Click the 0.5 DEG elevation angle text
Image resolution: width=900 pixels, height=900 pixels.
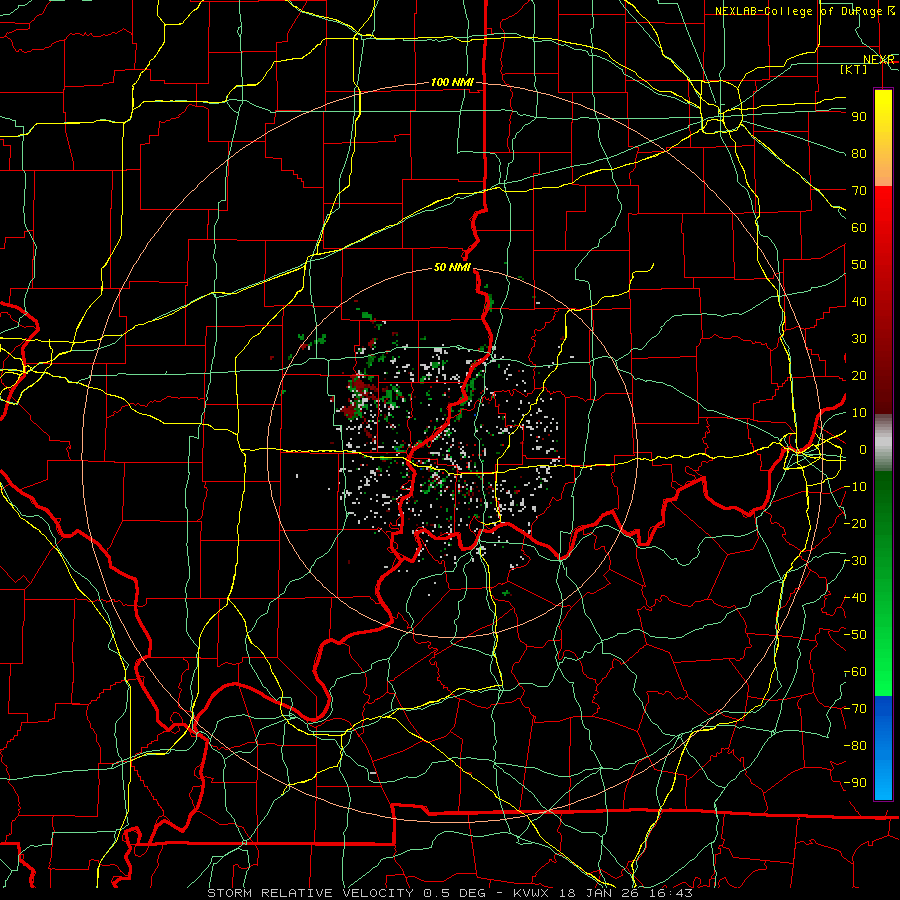point(455,893)
